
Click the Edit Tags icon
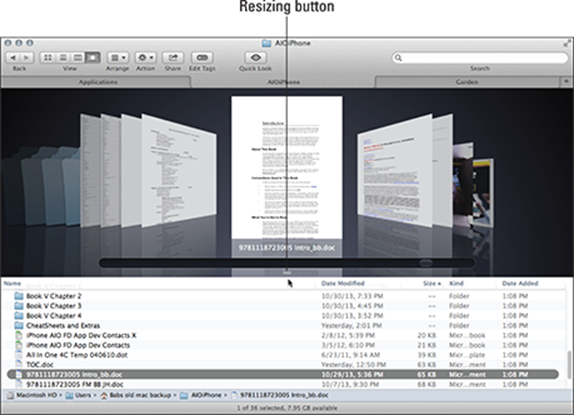[202, 57]
